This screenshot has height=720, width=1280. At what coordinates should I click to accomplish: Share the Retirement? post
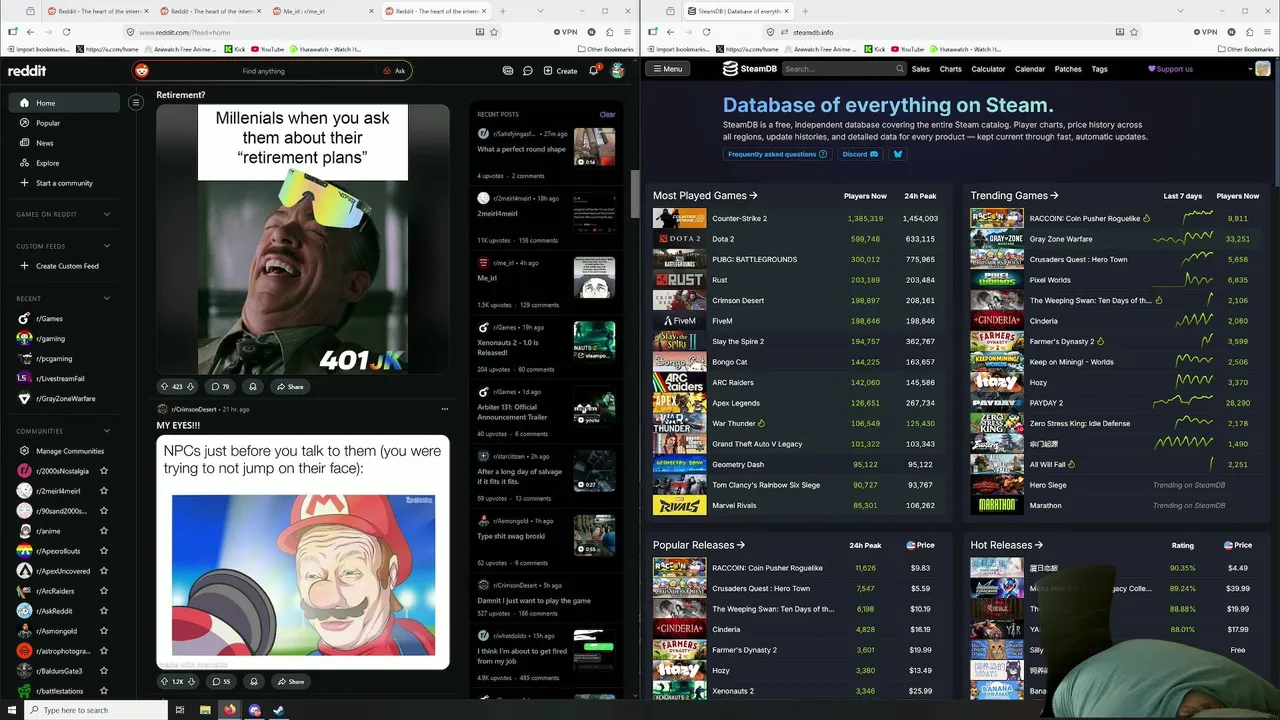click(290, 387)
